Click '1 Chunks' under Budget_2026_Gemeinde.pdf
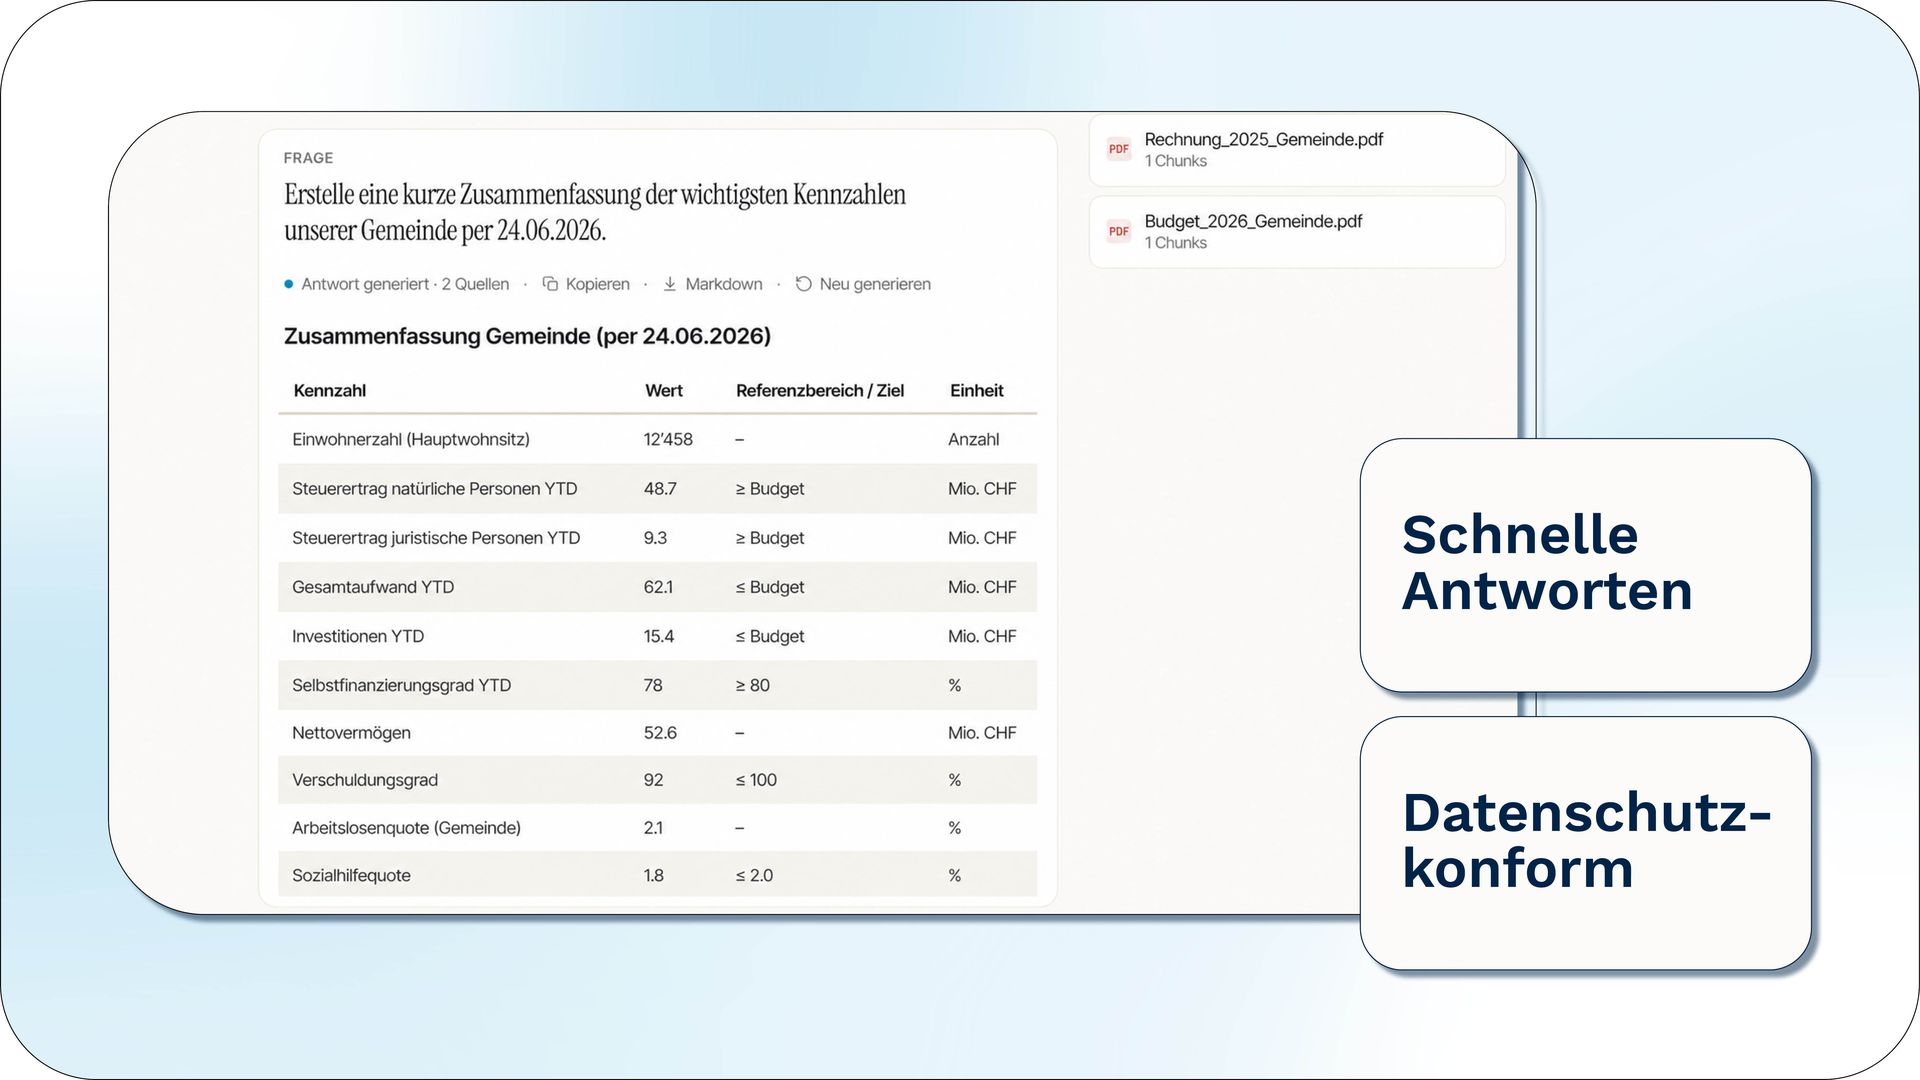This screenshot has width=1920, height=1080. [1176, 243]
